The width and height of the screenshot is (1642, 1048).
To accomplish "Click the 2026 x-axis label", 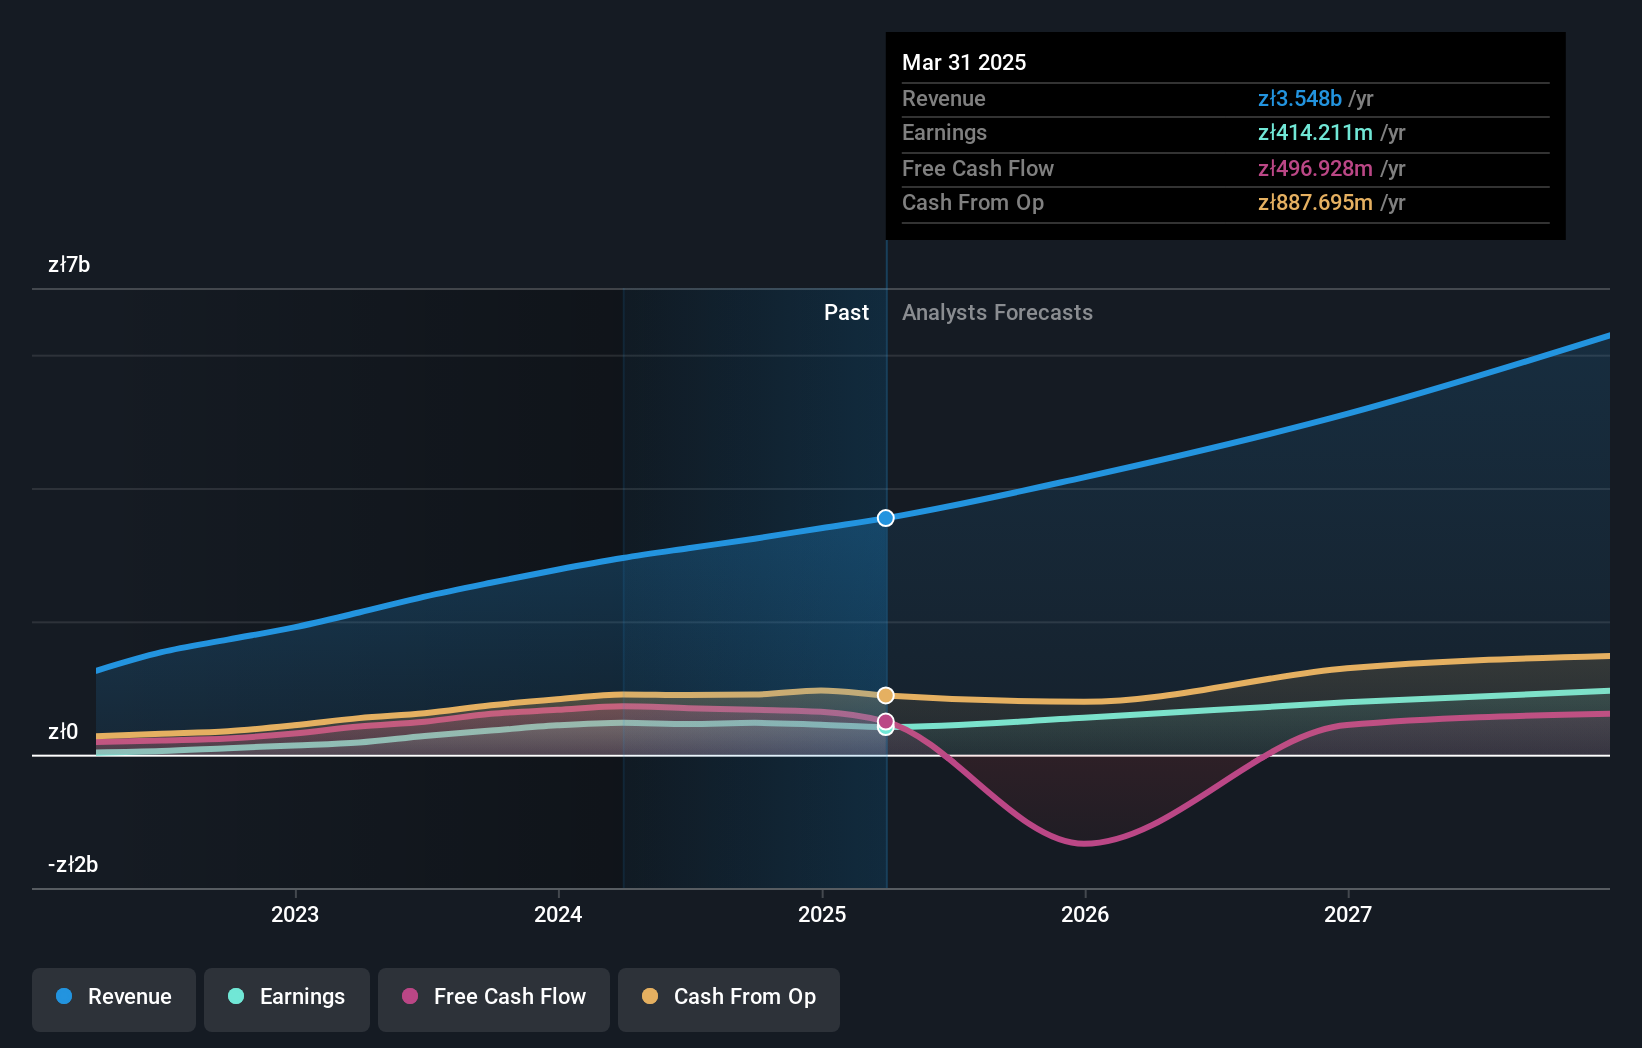I will tap(1085, 914).
